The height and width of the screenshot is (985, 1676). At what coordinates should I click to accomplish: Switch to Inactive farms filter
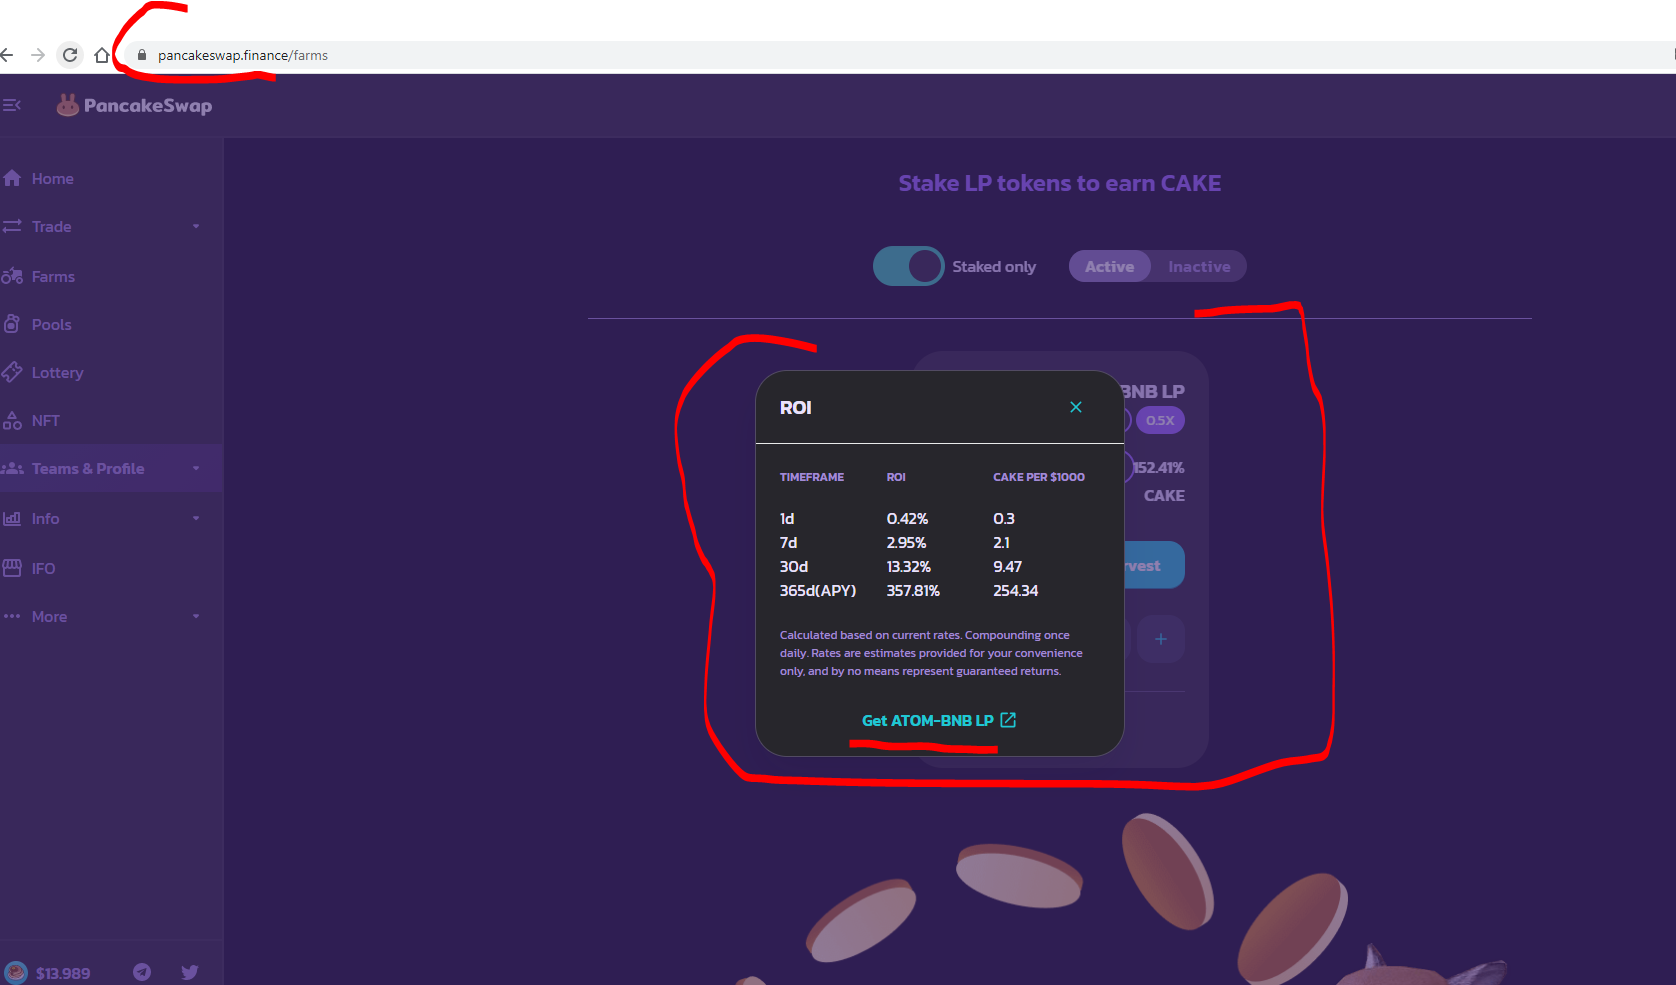1199,267
